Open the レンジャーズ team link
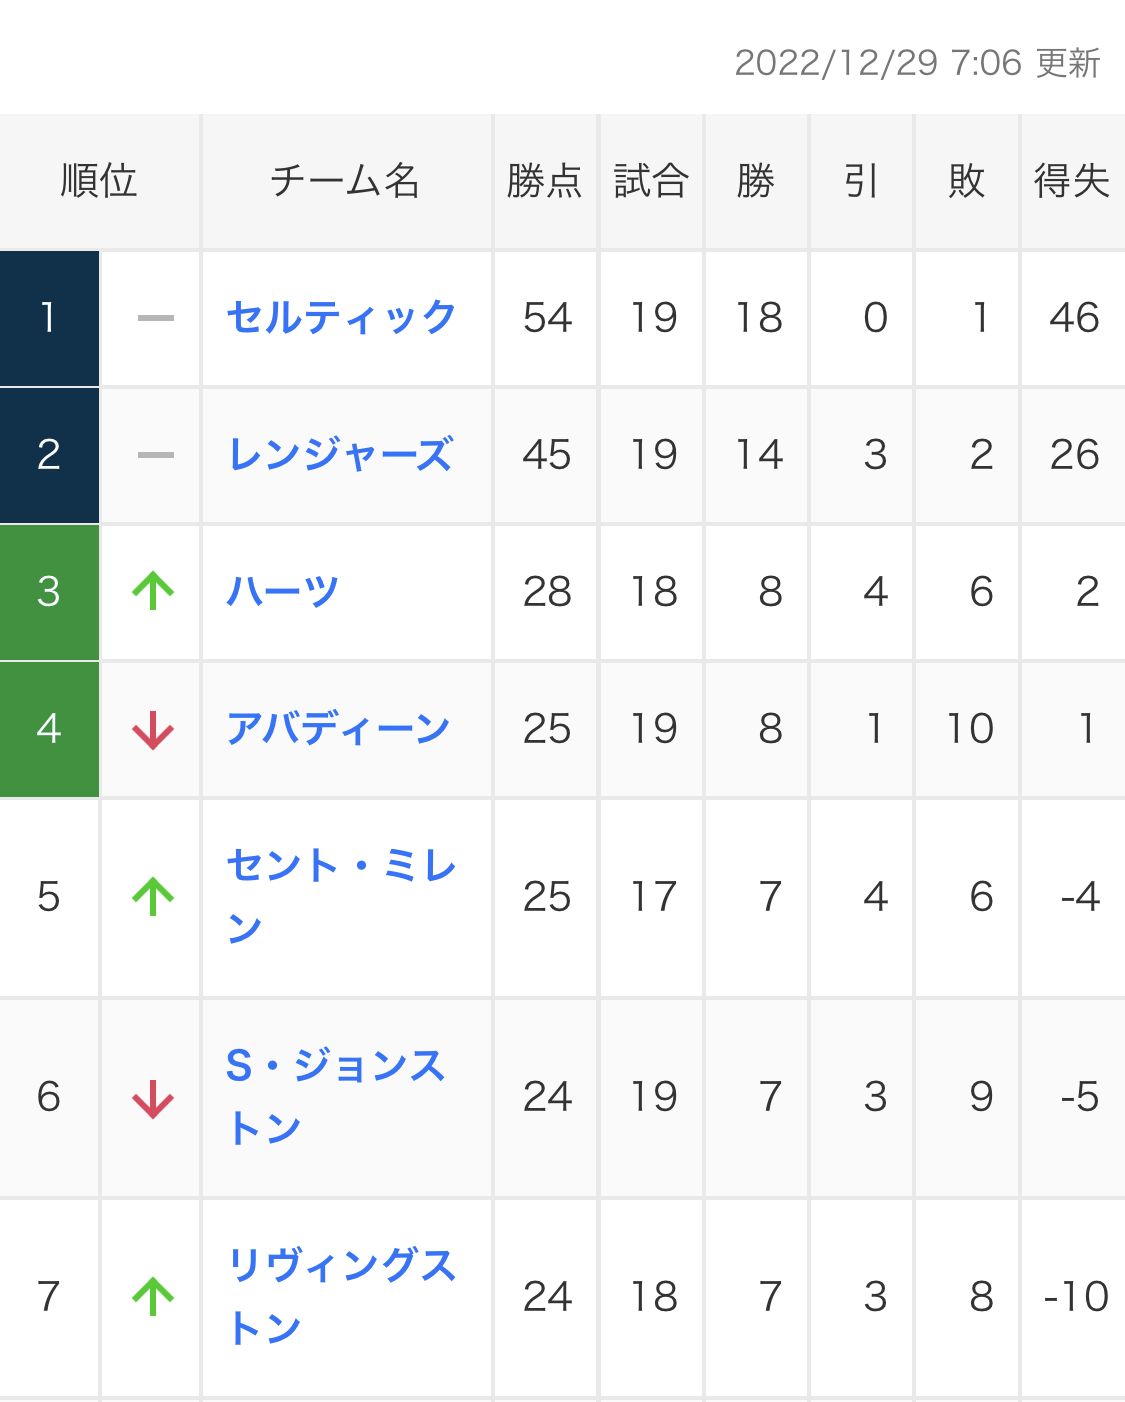 [341, 454]
